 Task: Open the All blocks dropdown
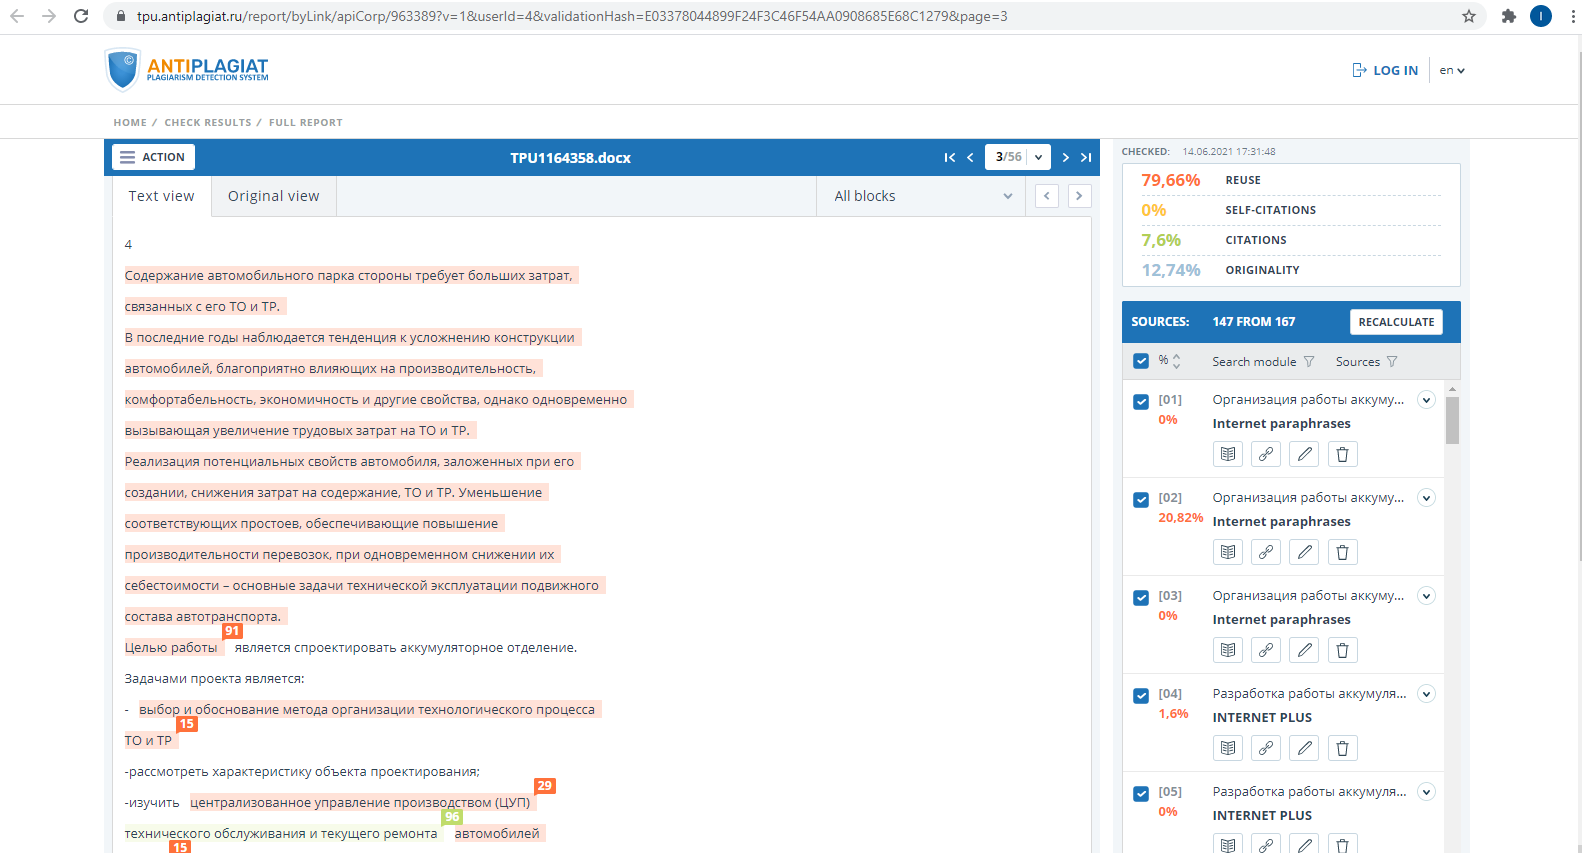pyautogui.click(x=922, y=197)
